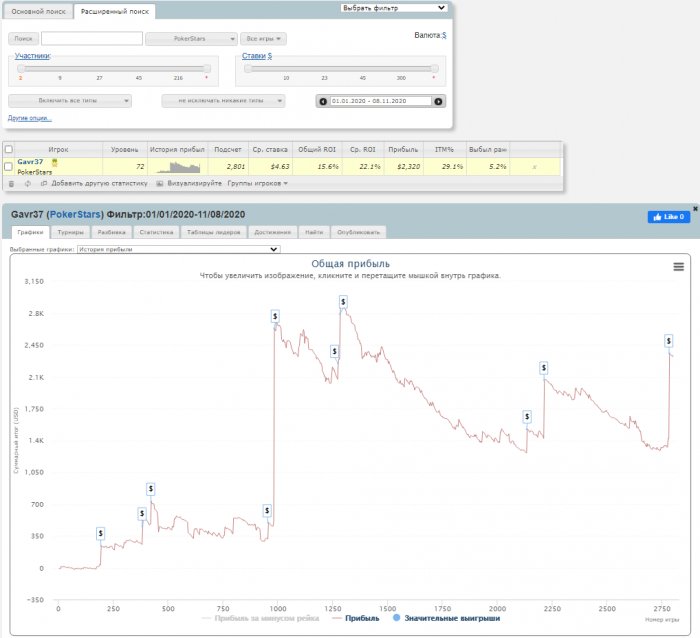This screenshot has width=700, height=638.
Task: Click the remove x in Gavr37 row
Action: click(x=534, y=167)
